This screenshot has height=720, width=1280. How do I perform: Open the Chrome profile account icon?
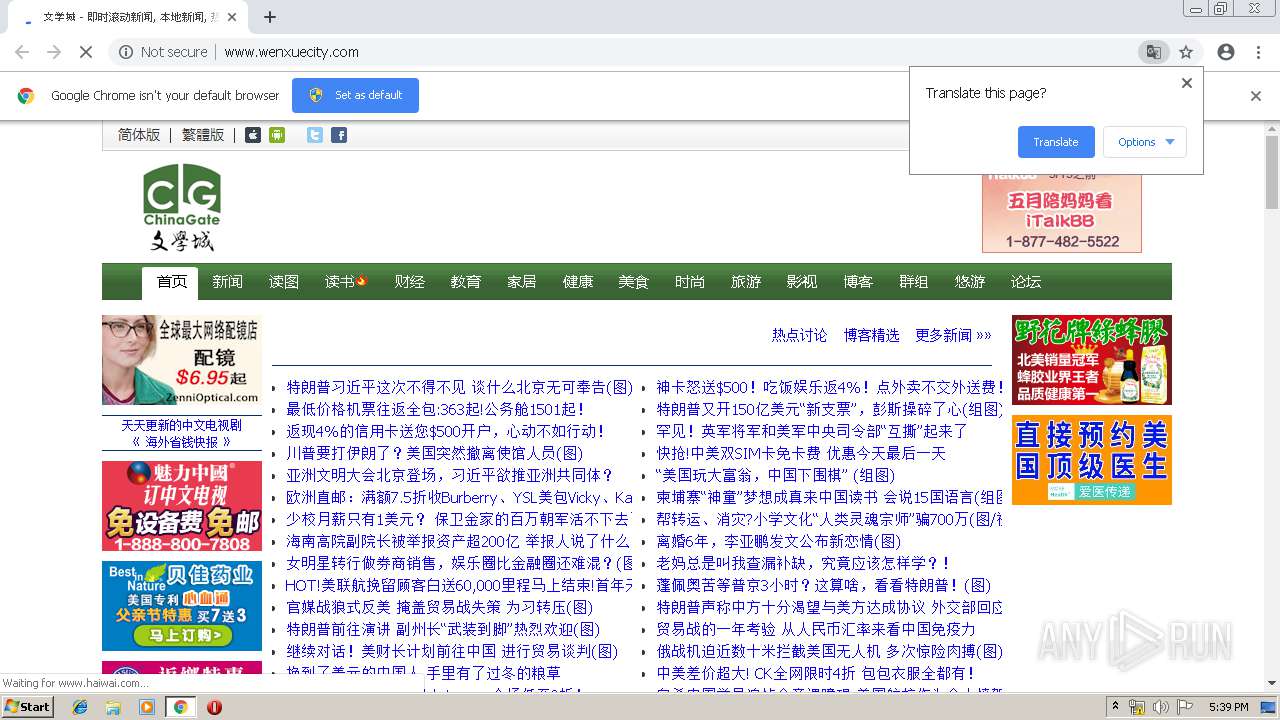1226,52
